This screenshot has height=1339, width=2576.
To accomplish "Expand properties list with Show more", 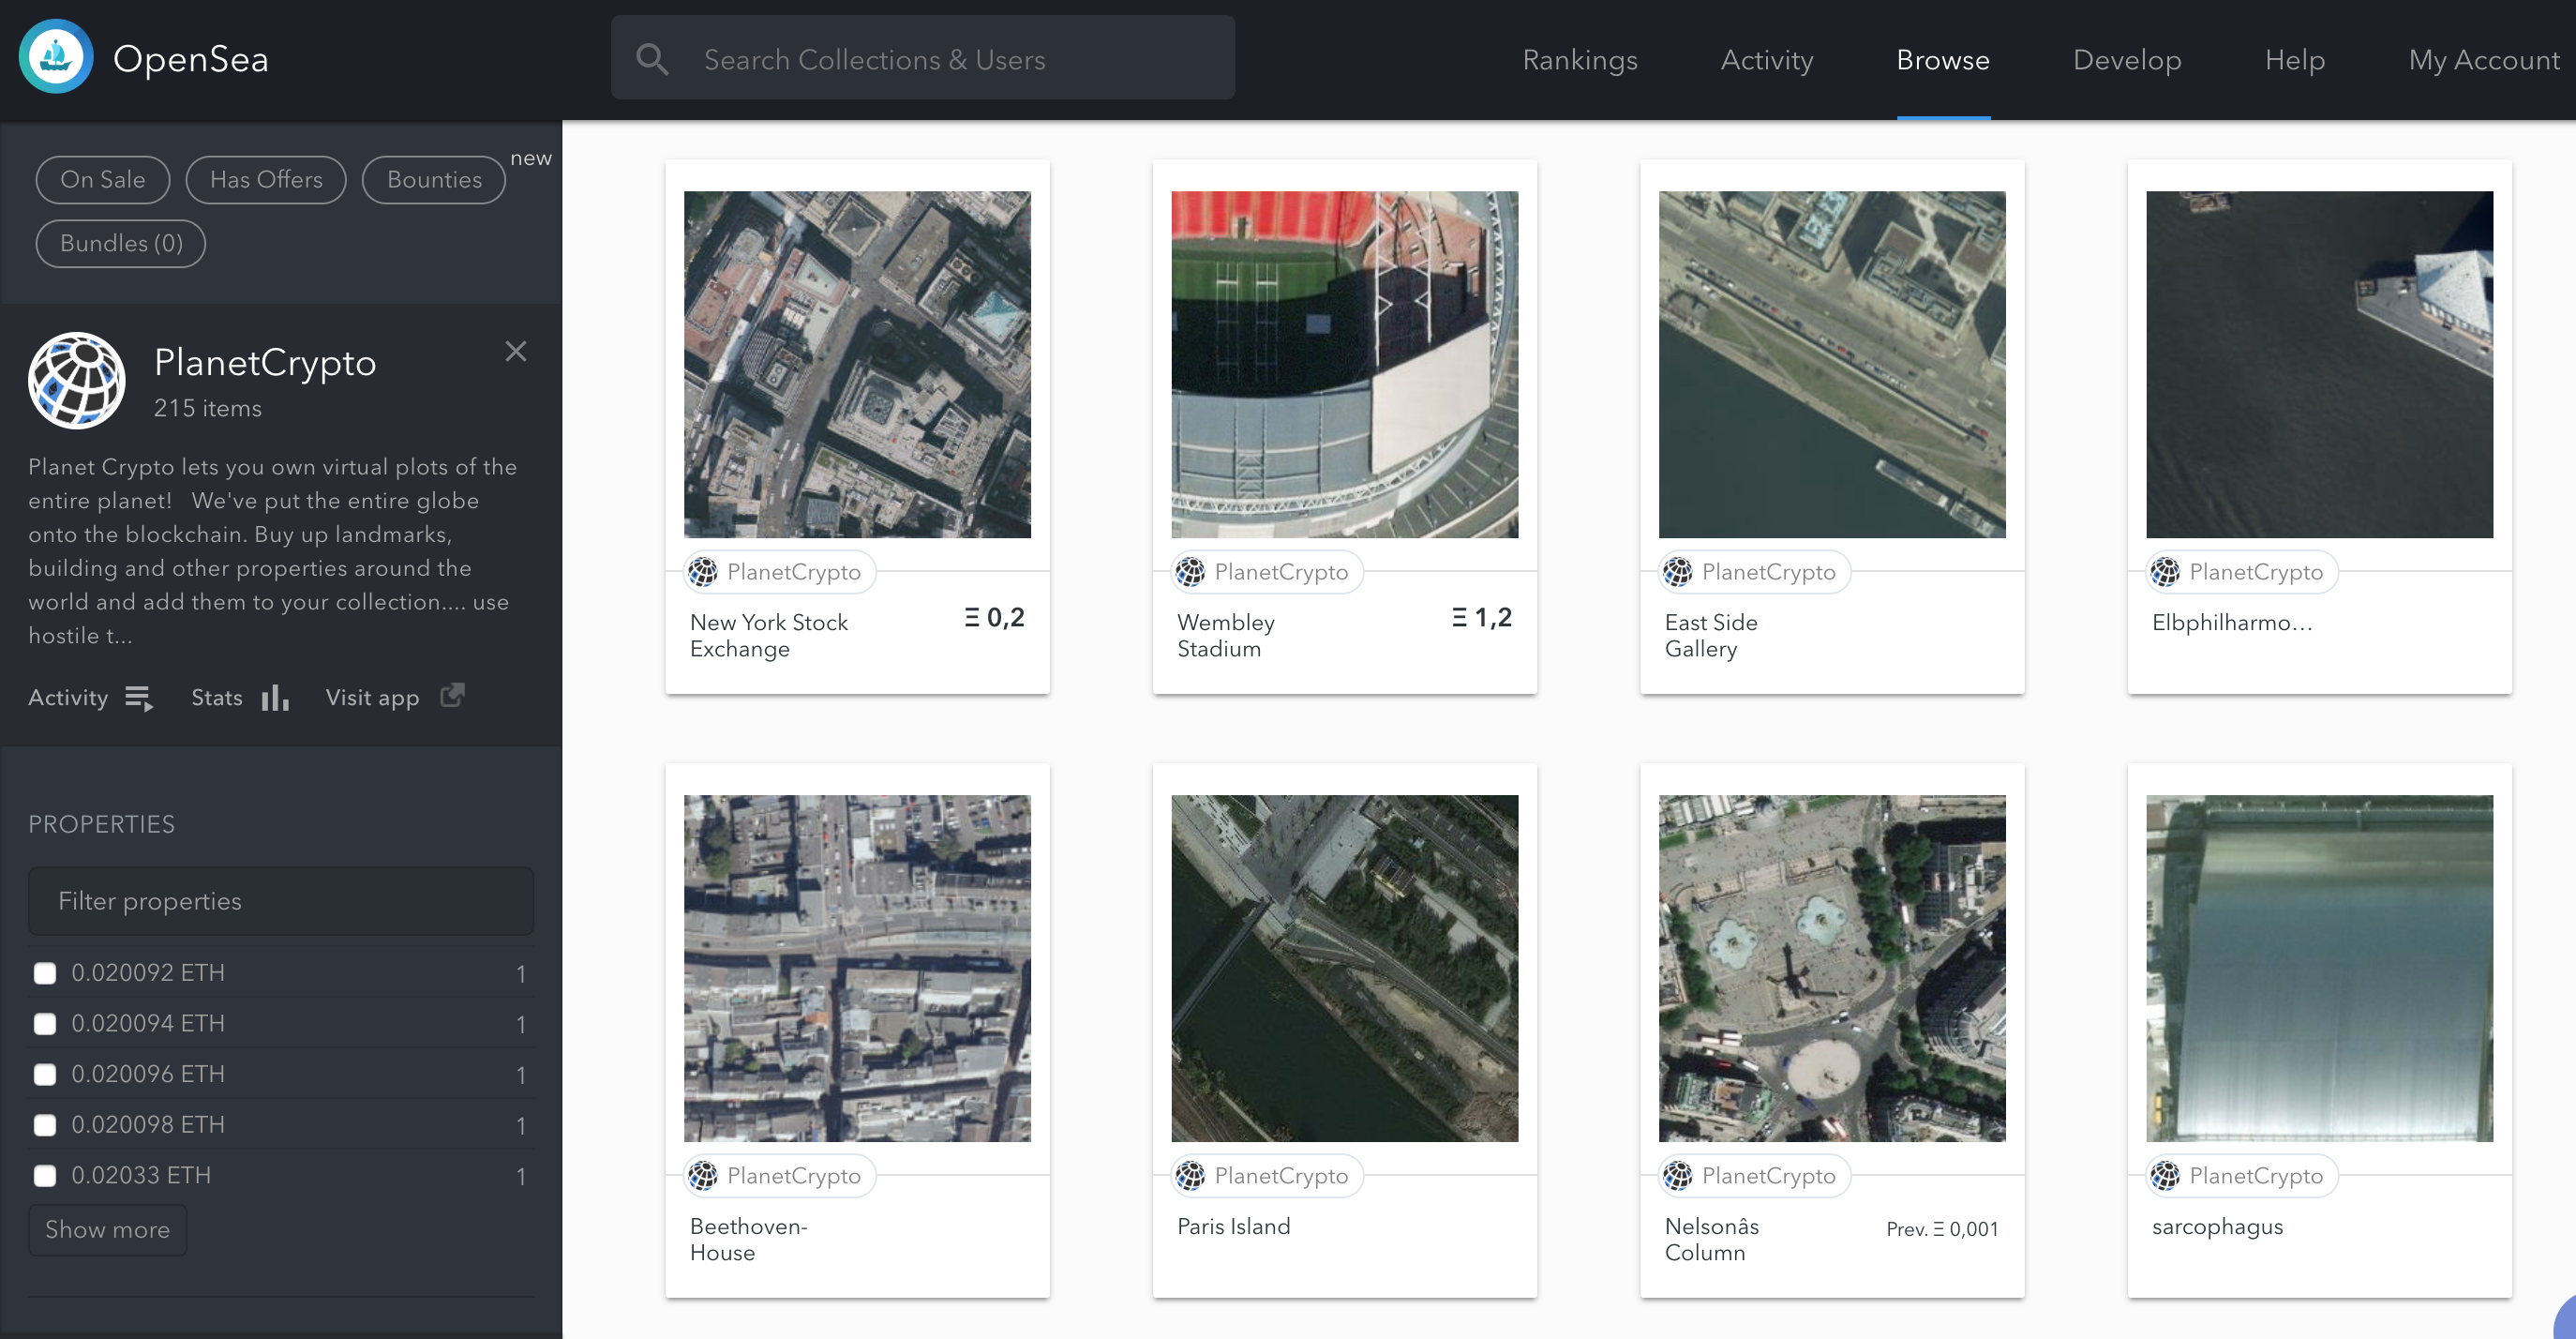I will tap(107, 1230).
